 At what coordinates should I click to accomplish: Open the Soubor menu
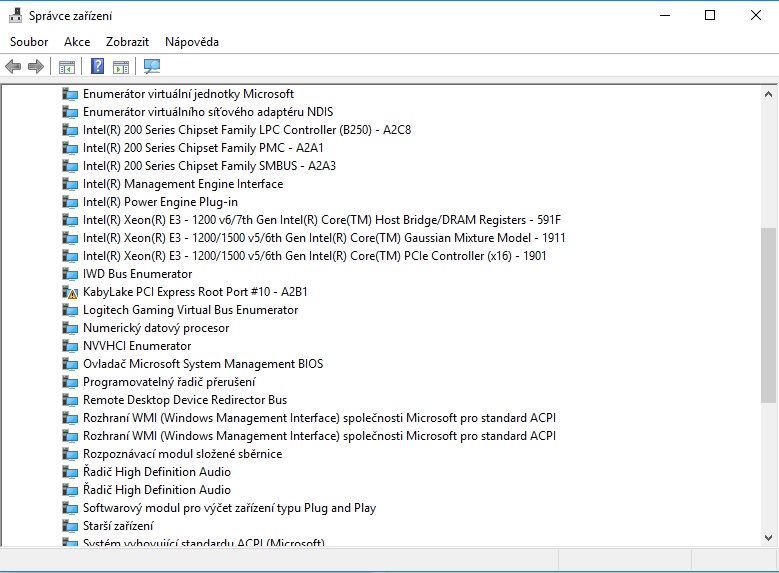pos(29,42)
